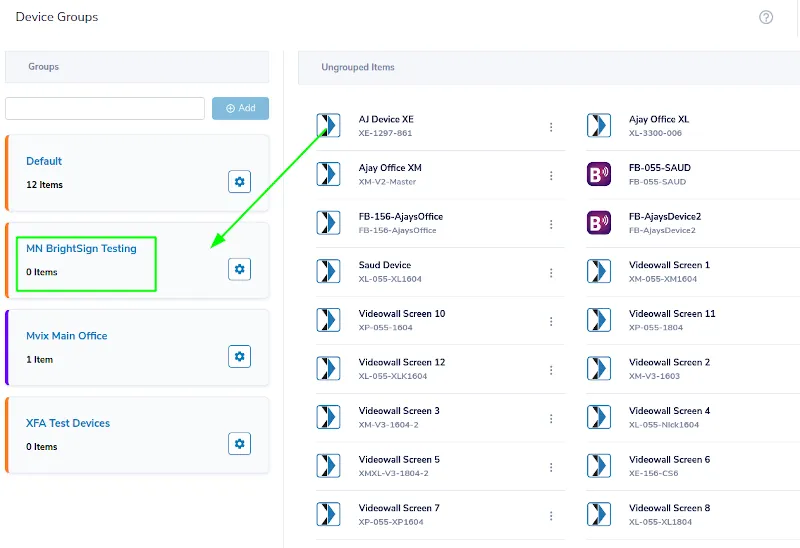Open settings gear for Mvix Main Office group
Viewport: 800px width, 548px height.
[239, 356]
